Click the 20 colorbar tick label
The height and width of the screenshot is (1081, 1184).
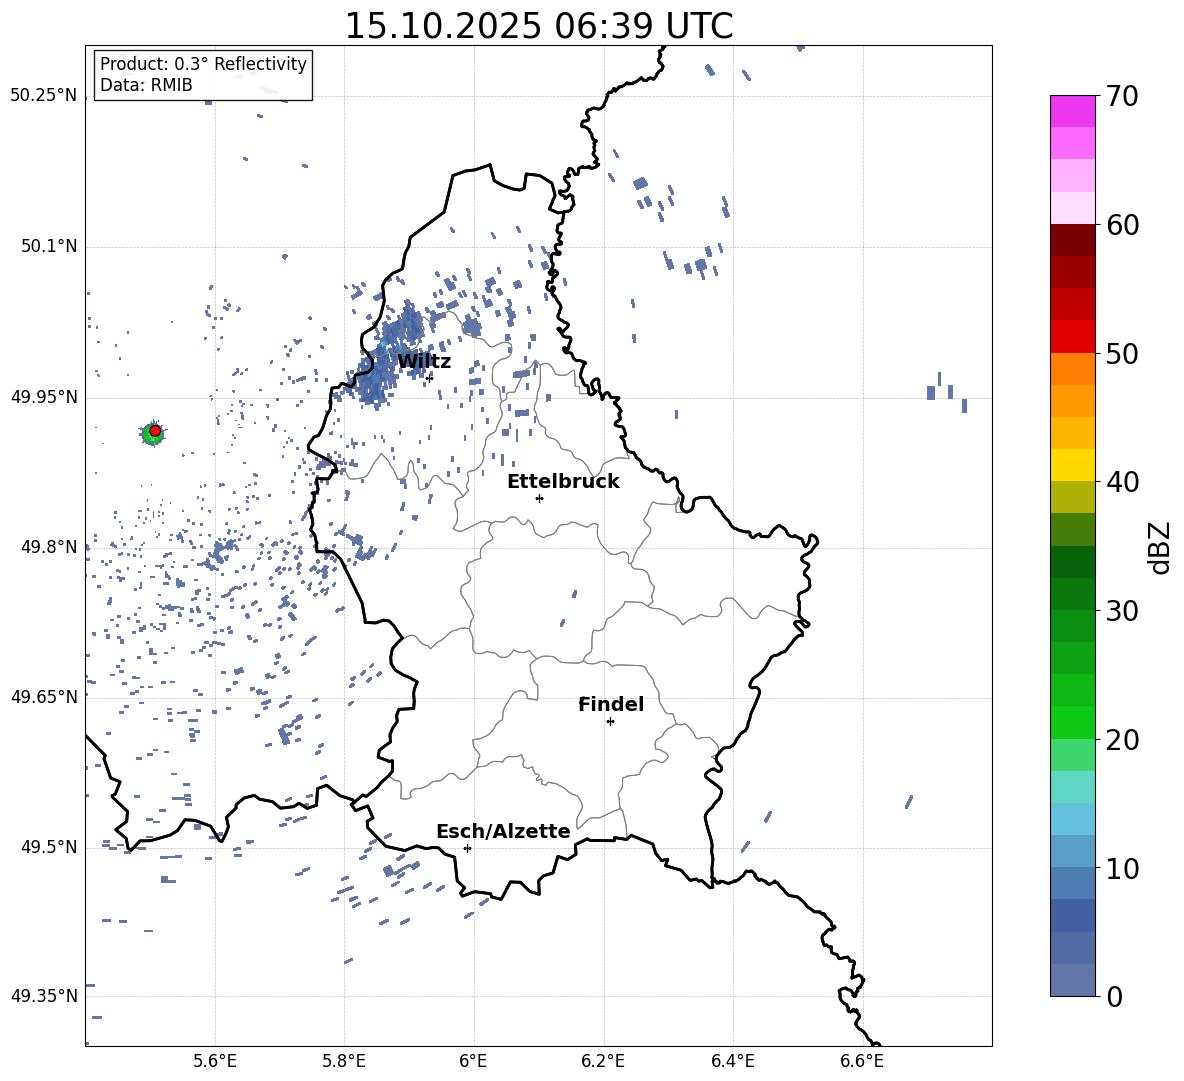(1123, 740)
